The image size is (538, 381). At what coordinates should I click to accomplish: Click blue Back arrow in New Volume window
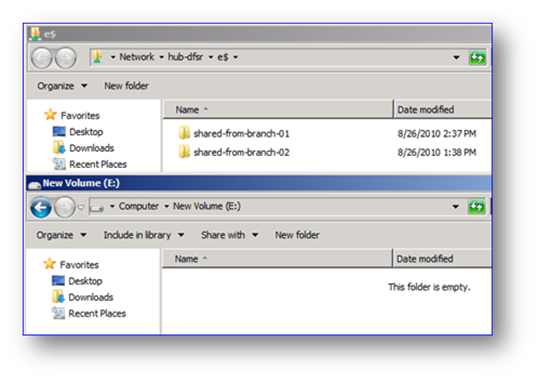41,207
